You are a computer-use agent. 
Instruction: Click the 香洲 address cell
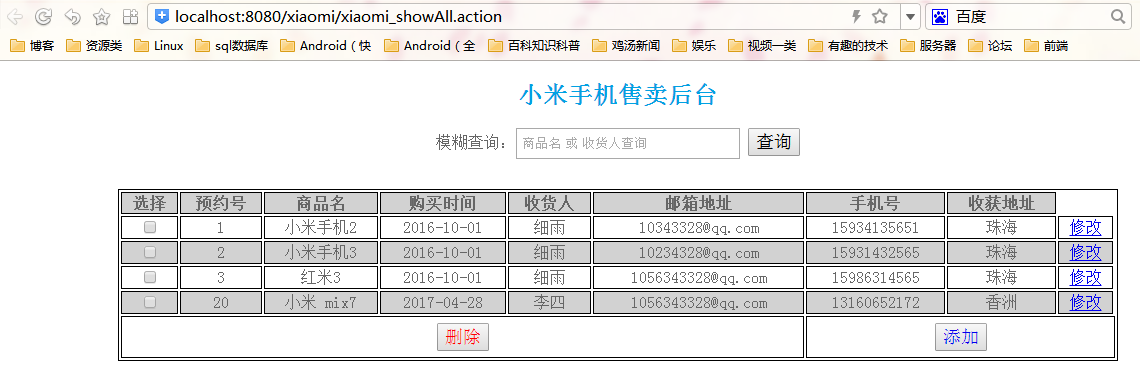click(x=1001, y=302)
